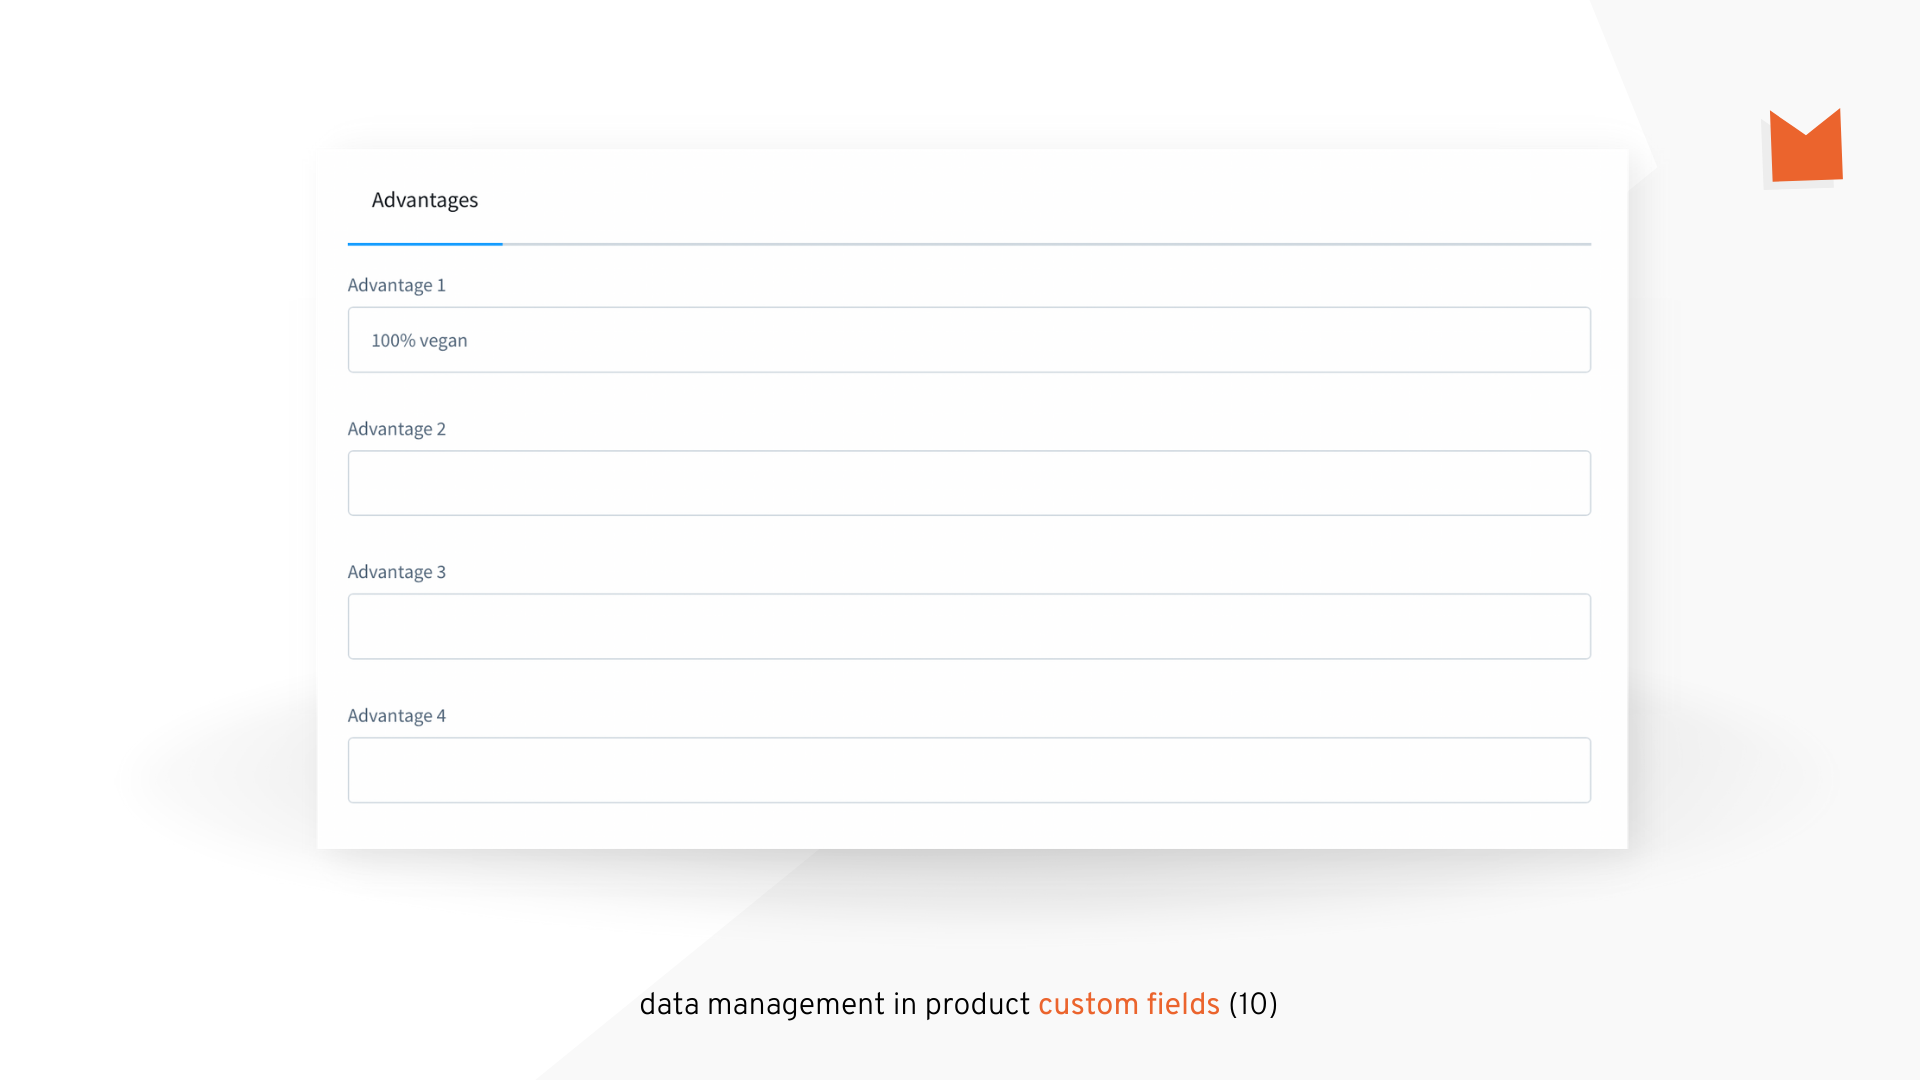Click the orange 'custom fields' caption text

[x=1129, y=1004]
